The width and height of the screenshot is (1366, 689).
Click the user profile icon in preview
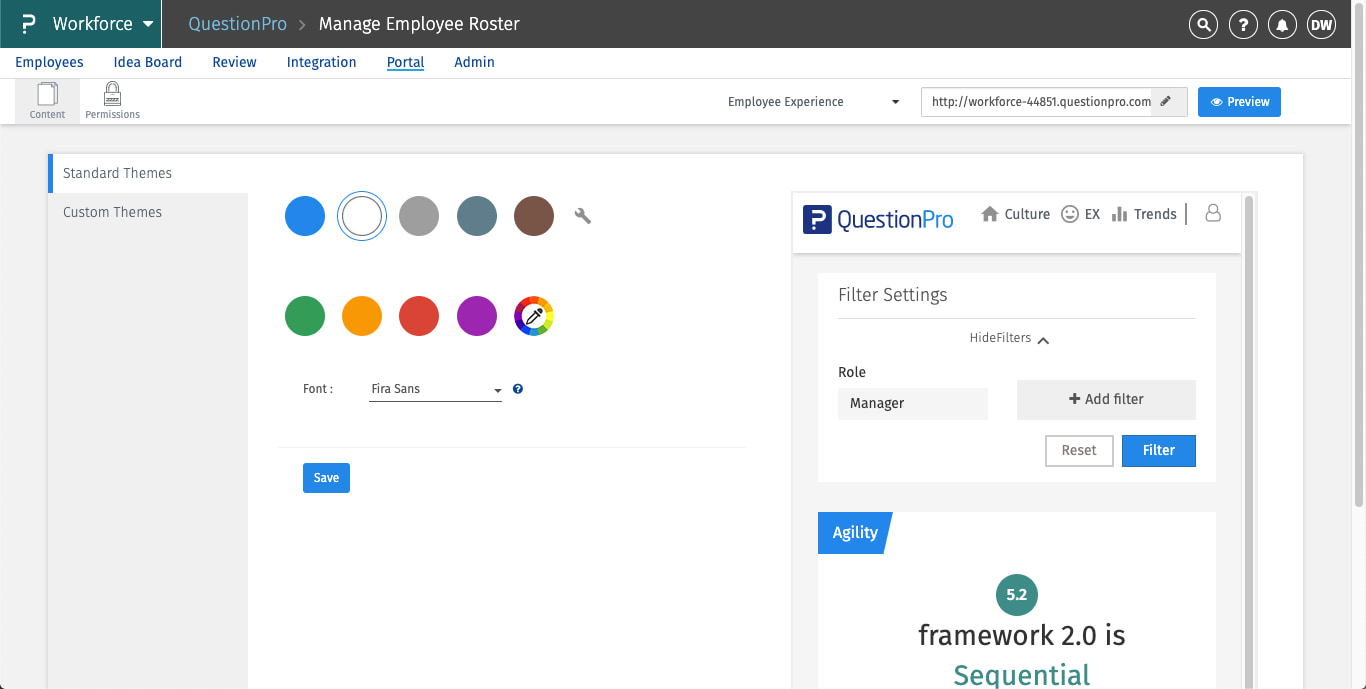(1213, 213)
